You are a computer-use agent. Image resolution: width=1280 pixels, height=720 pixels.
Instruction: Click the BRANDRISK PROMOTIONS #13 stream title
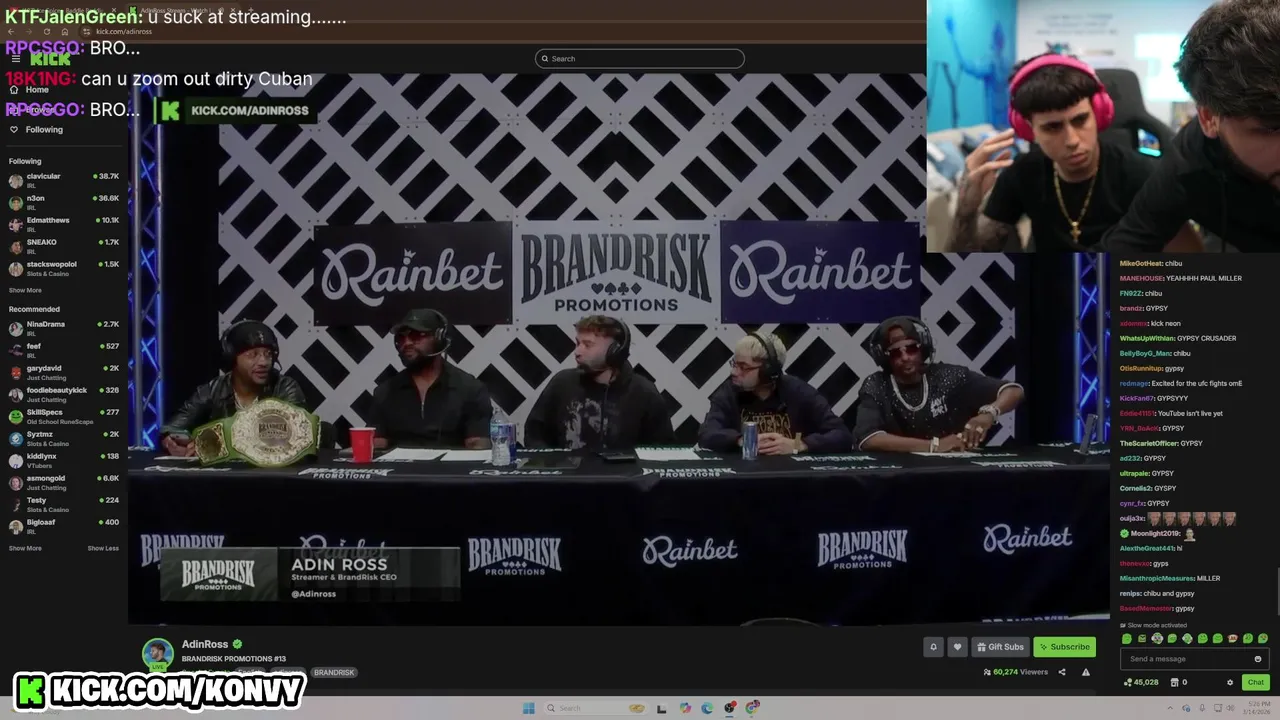pyautogui.click(x=234, y=659)
